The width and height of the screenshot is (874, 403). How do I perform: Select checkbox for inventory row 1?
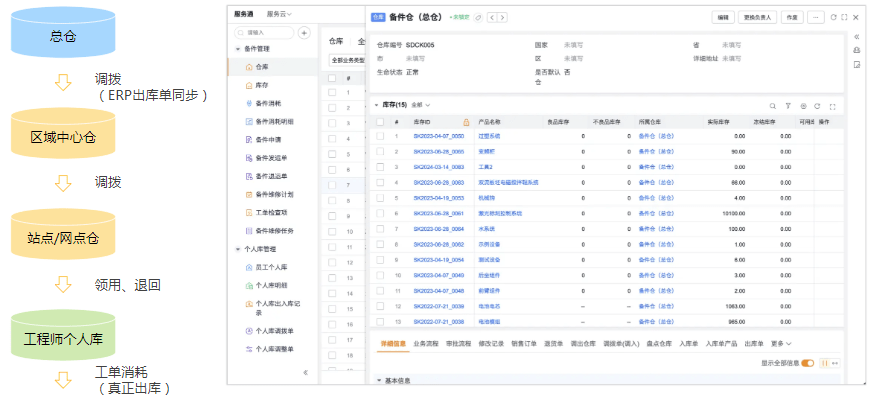[x=380, y=135]
